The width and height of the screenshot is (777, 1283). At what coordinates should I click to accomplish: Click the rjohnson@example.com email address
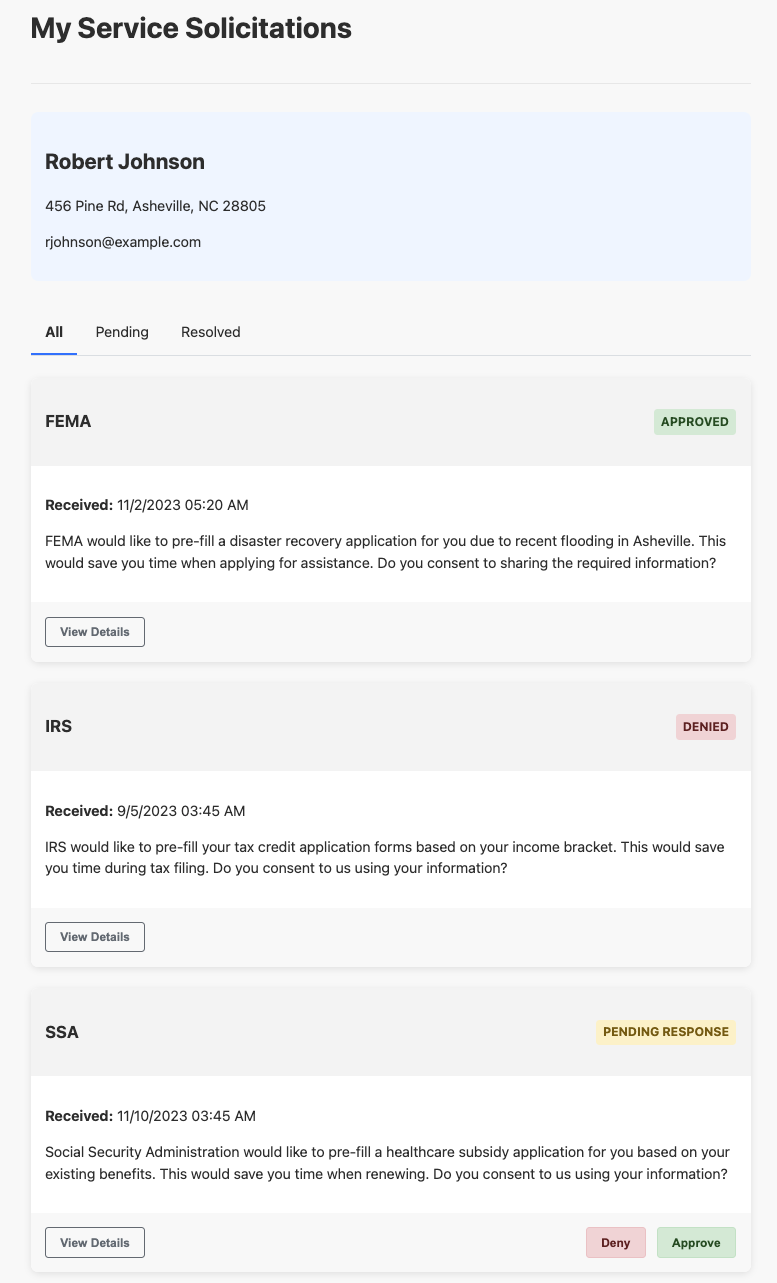tap(123, 242)
